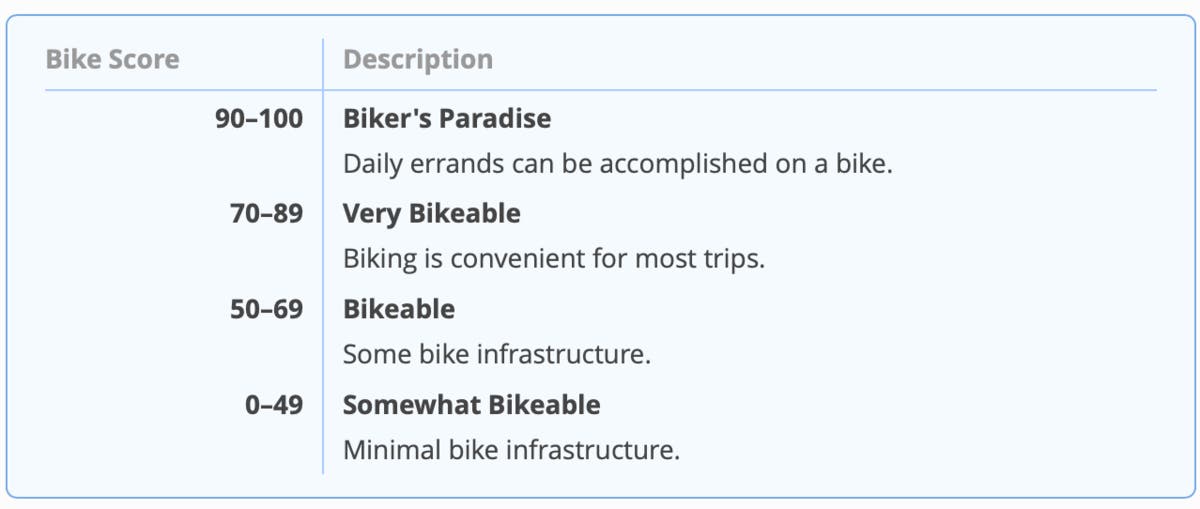Click the "Bike Score" column header
This screenshot has width=1200, height=509.
coord(112,59)
